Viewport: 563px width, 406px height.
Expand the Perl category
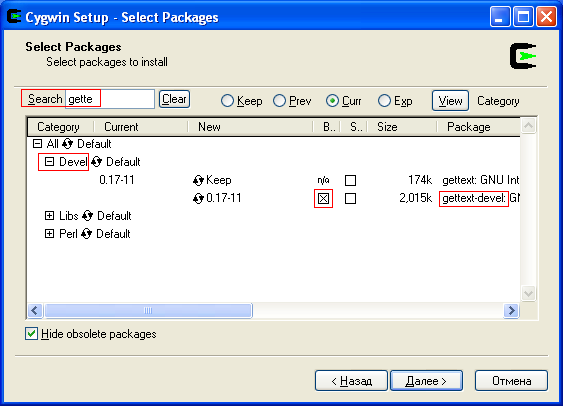[49, 234]
